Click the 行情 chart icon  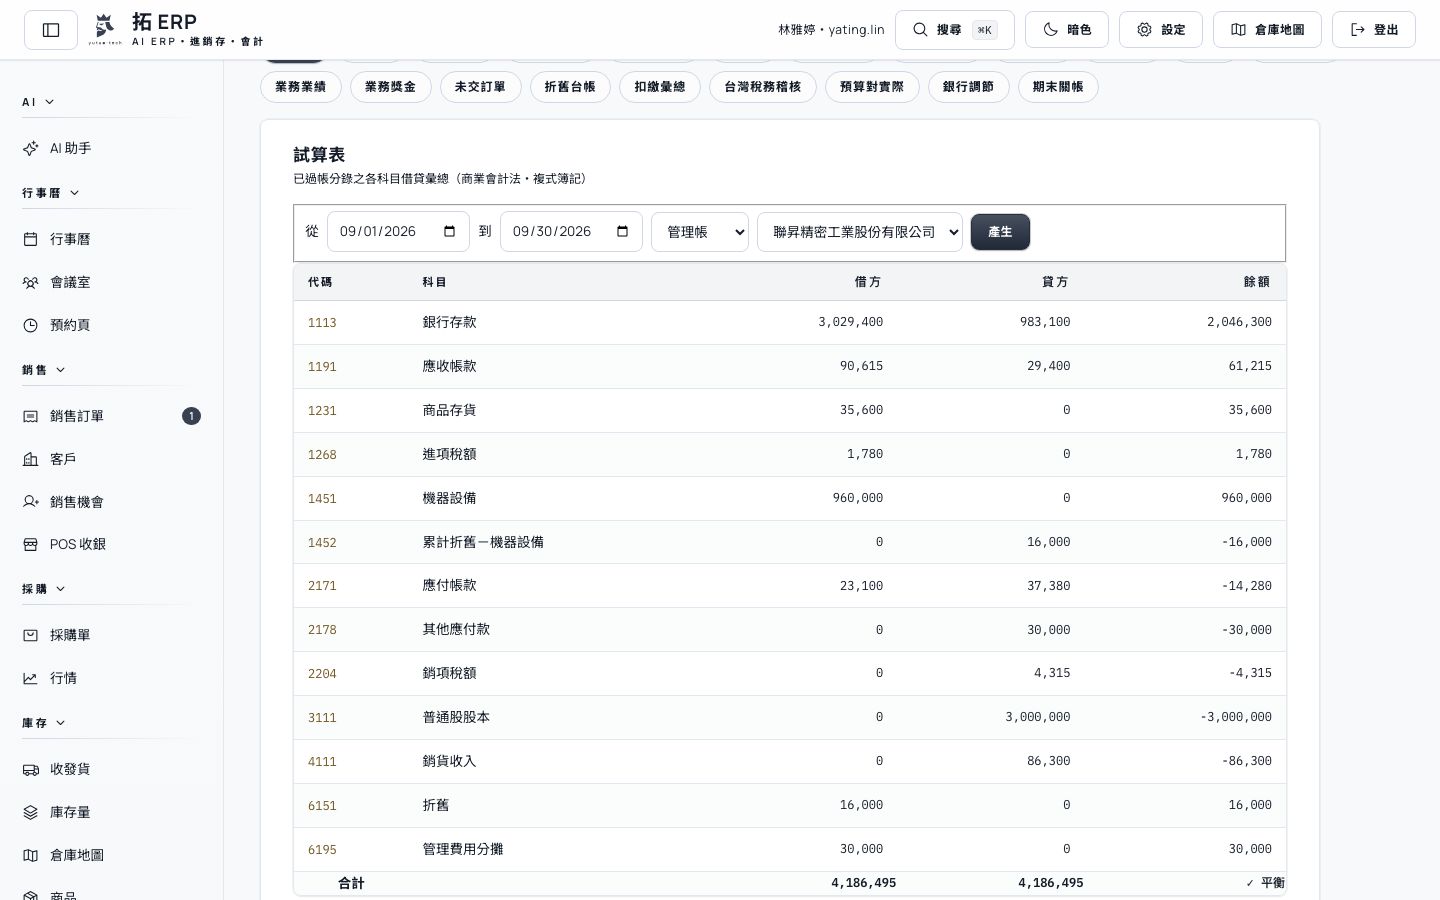(x=30, y=678)
